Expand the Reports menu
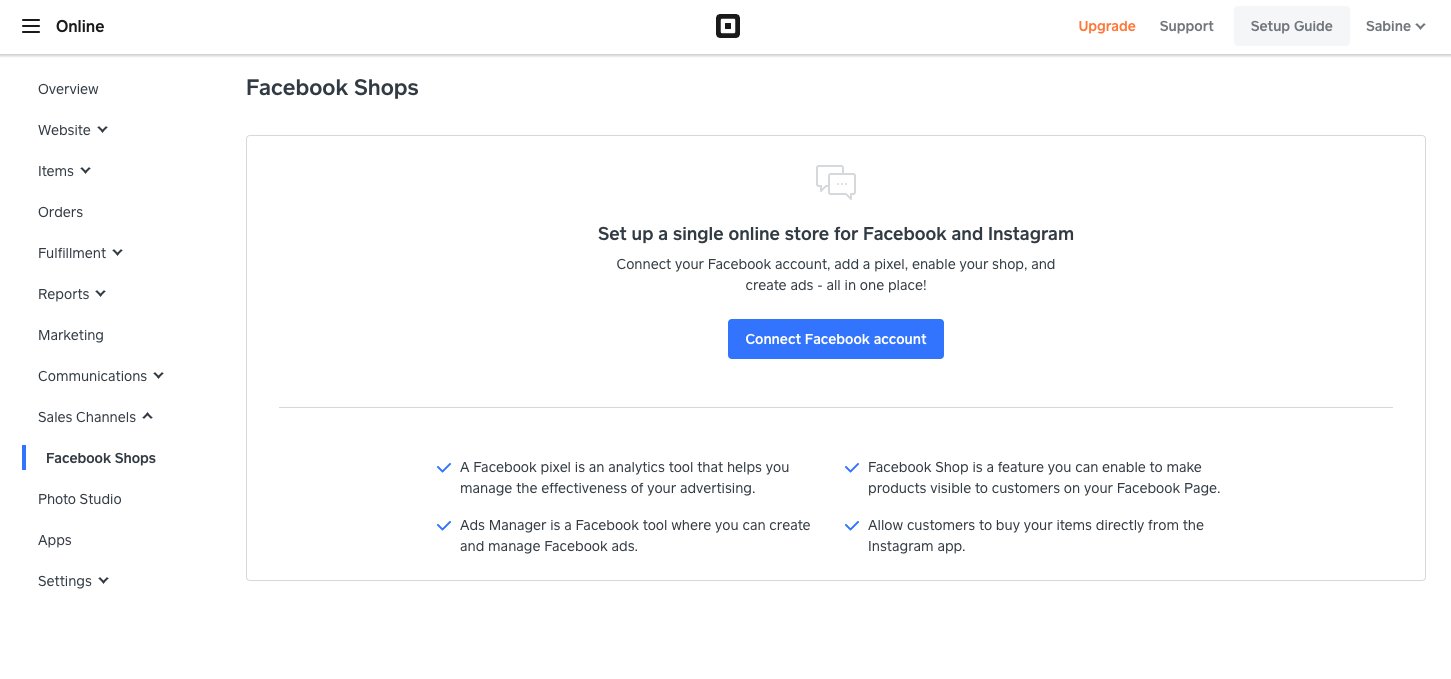1451x679 pixels. 71,293
